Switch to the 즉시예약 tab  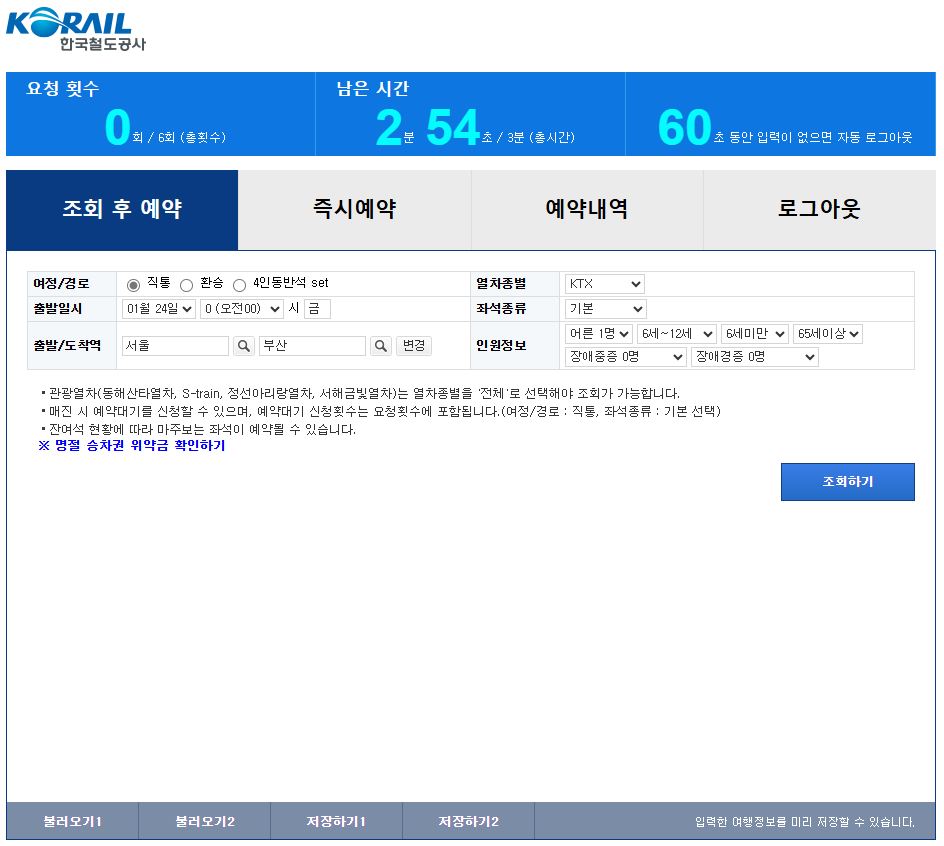tap(354, 209)
